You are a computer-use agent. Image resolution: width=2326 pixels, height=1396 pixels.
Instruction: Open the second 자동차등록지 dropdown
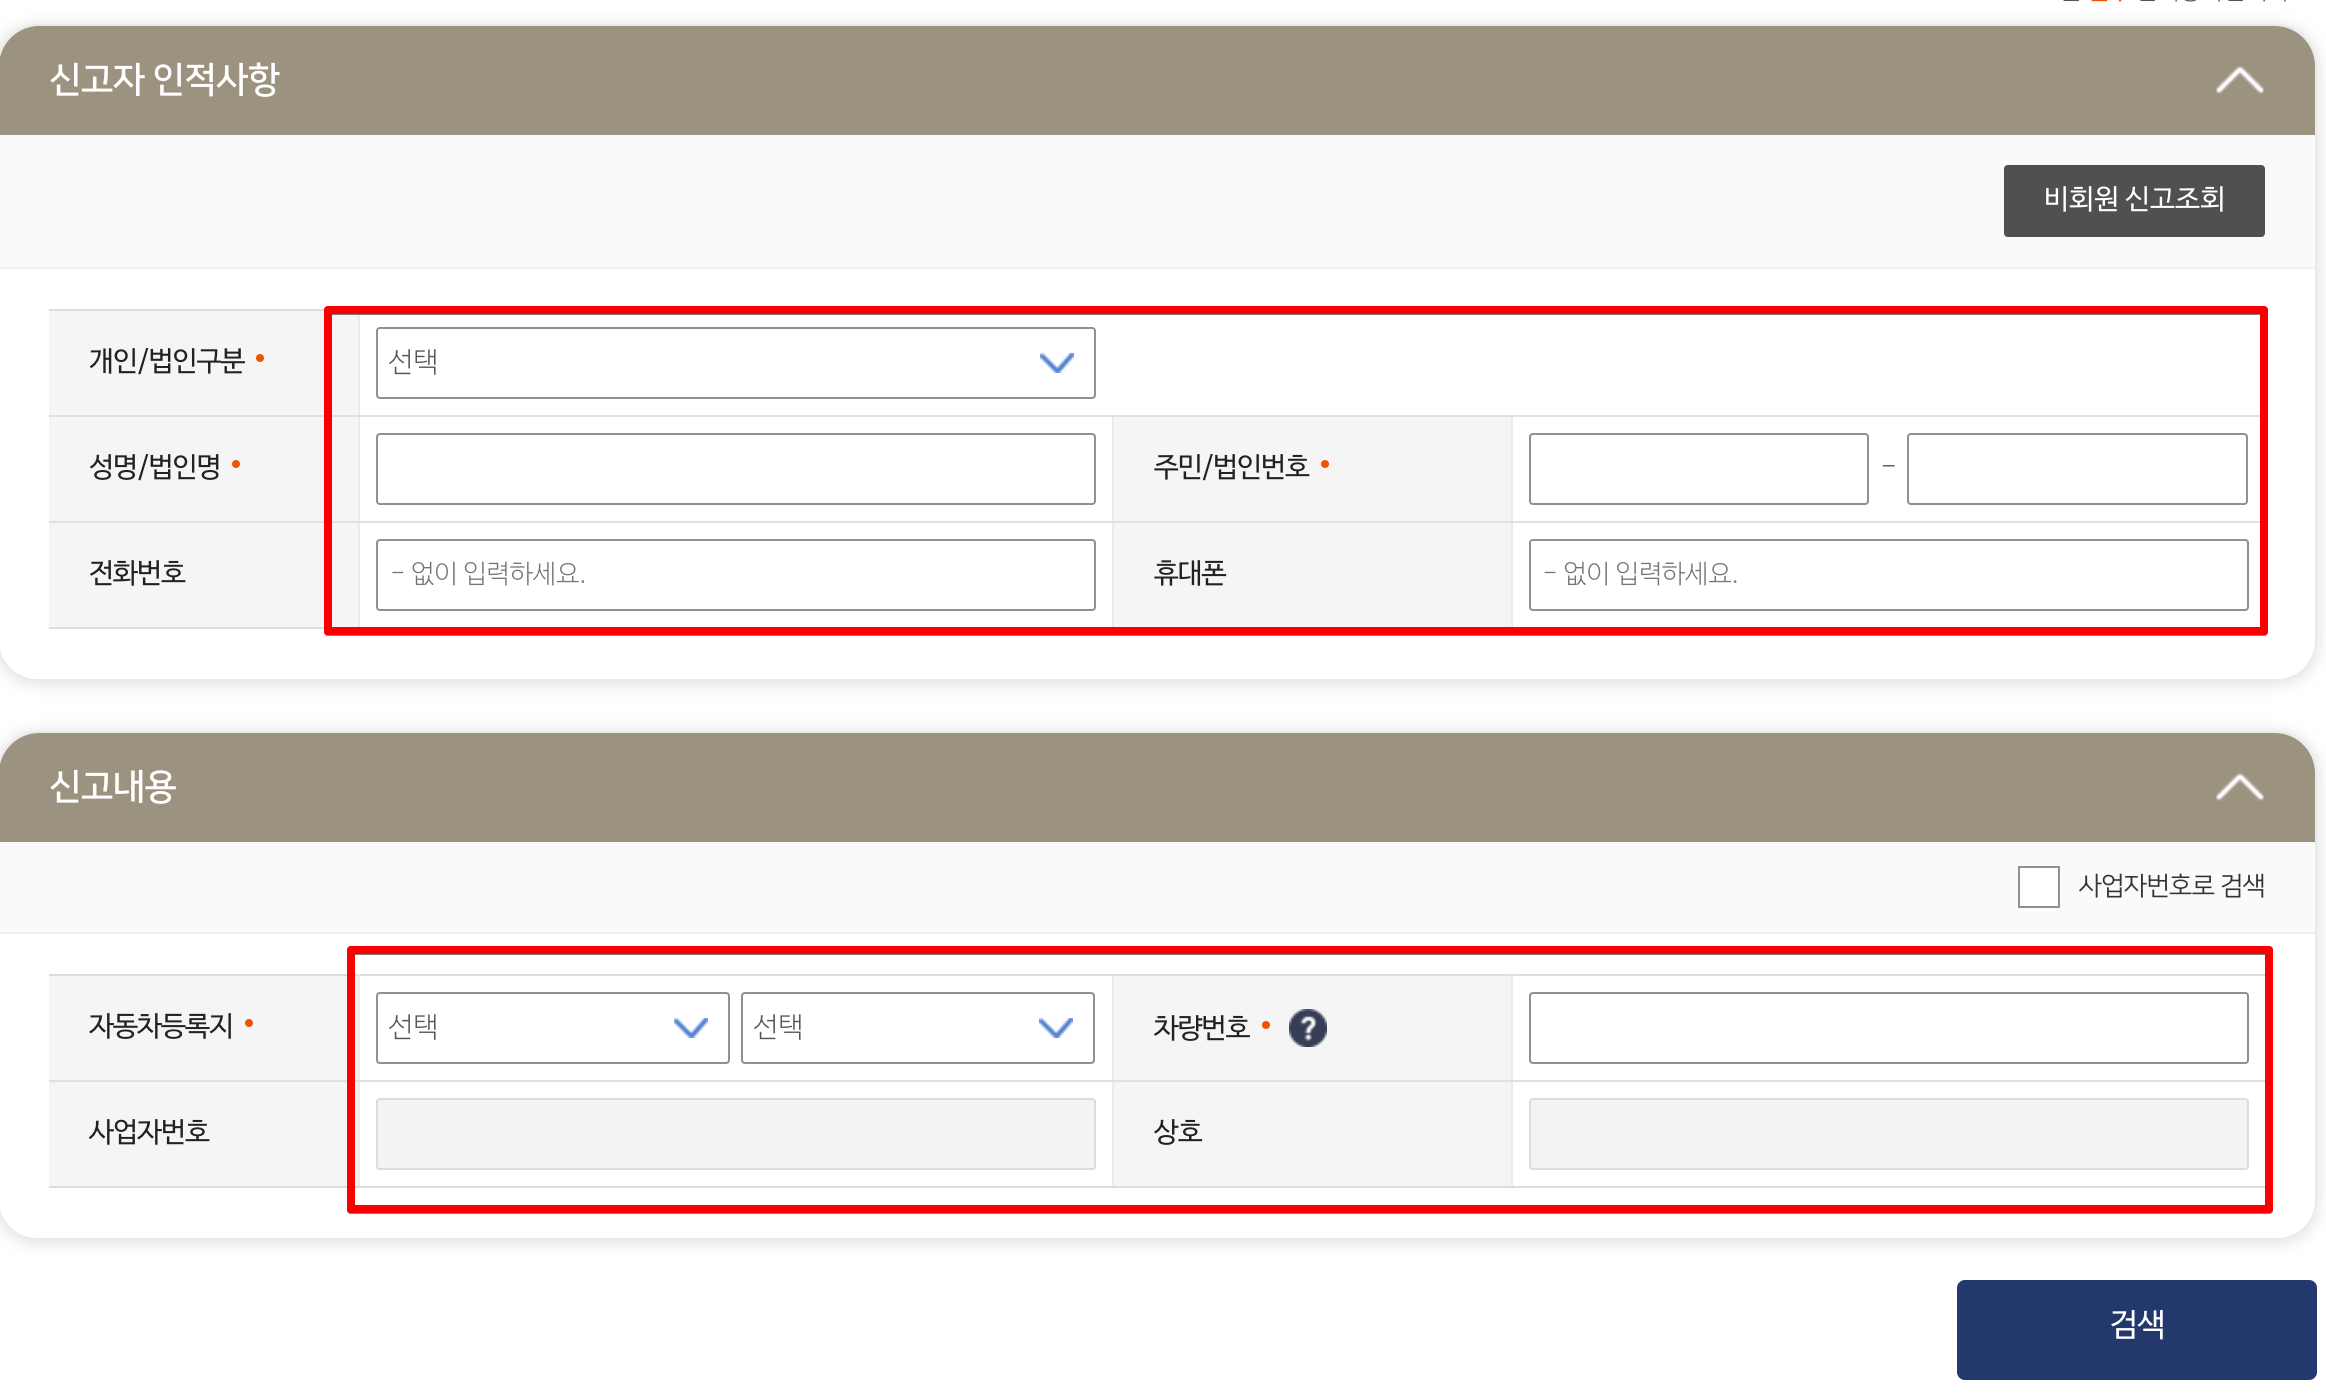[917, 1027]
